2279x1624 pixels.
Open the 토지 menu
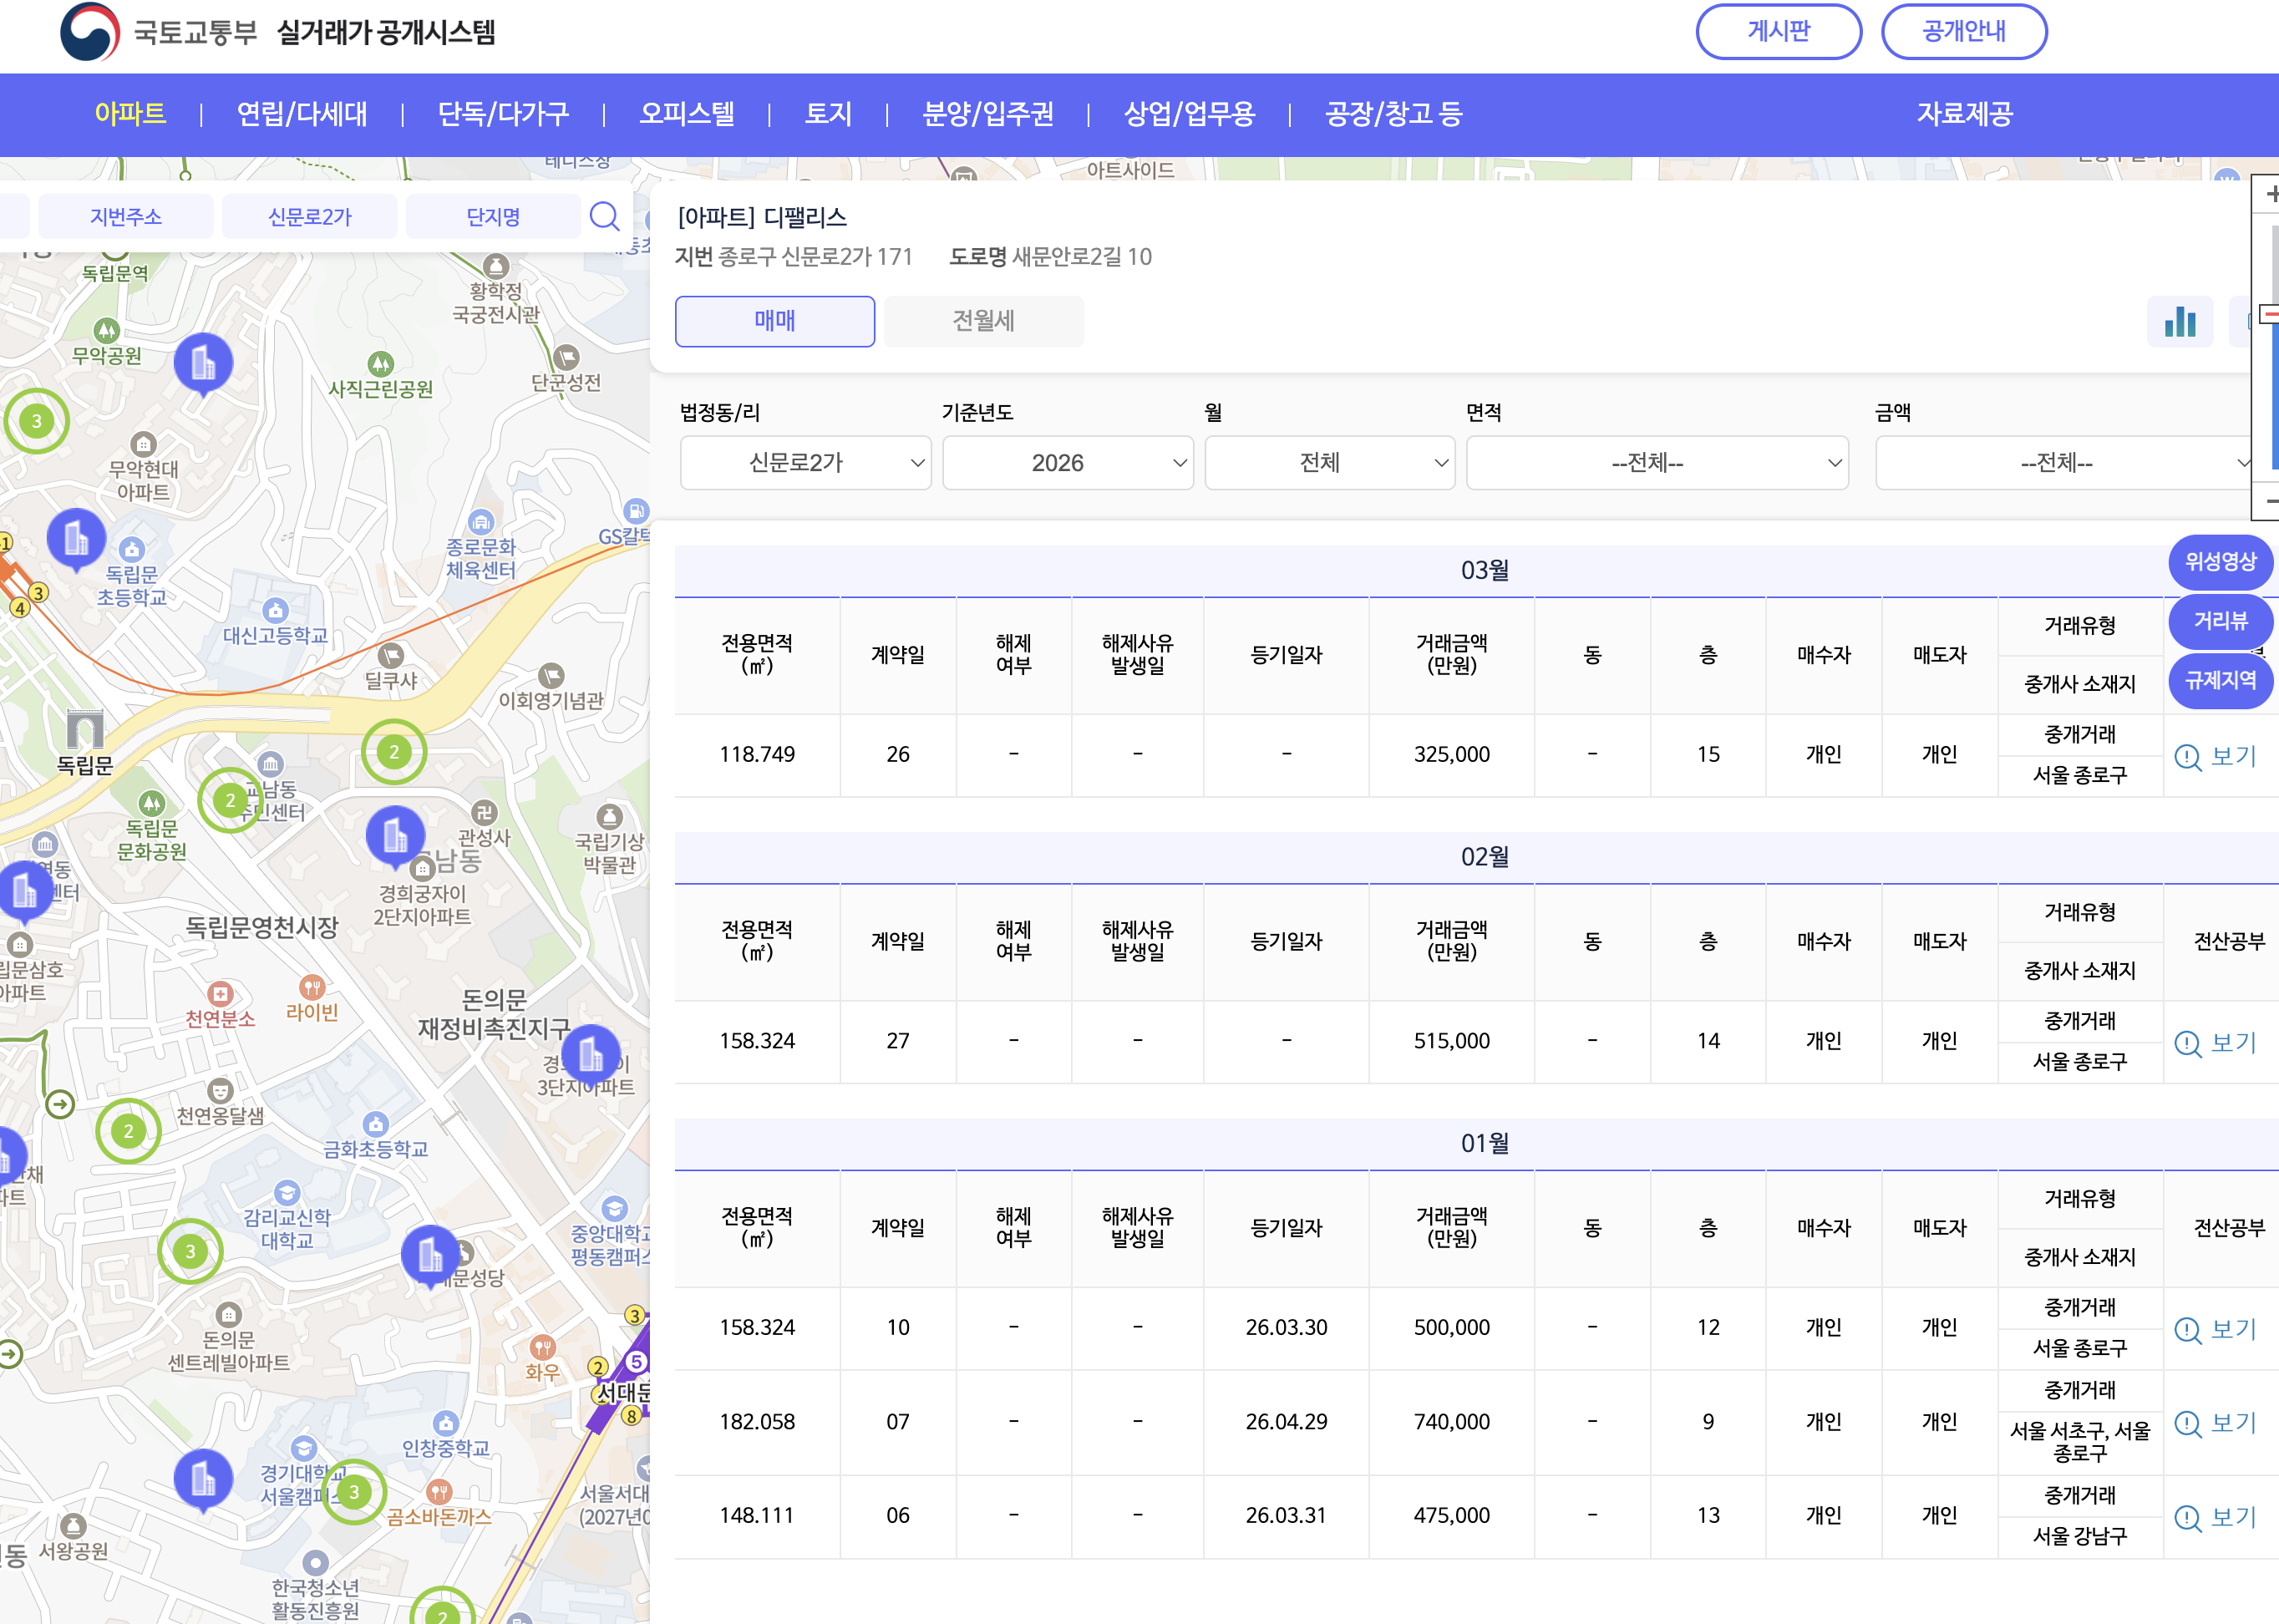[828, 114]
